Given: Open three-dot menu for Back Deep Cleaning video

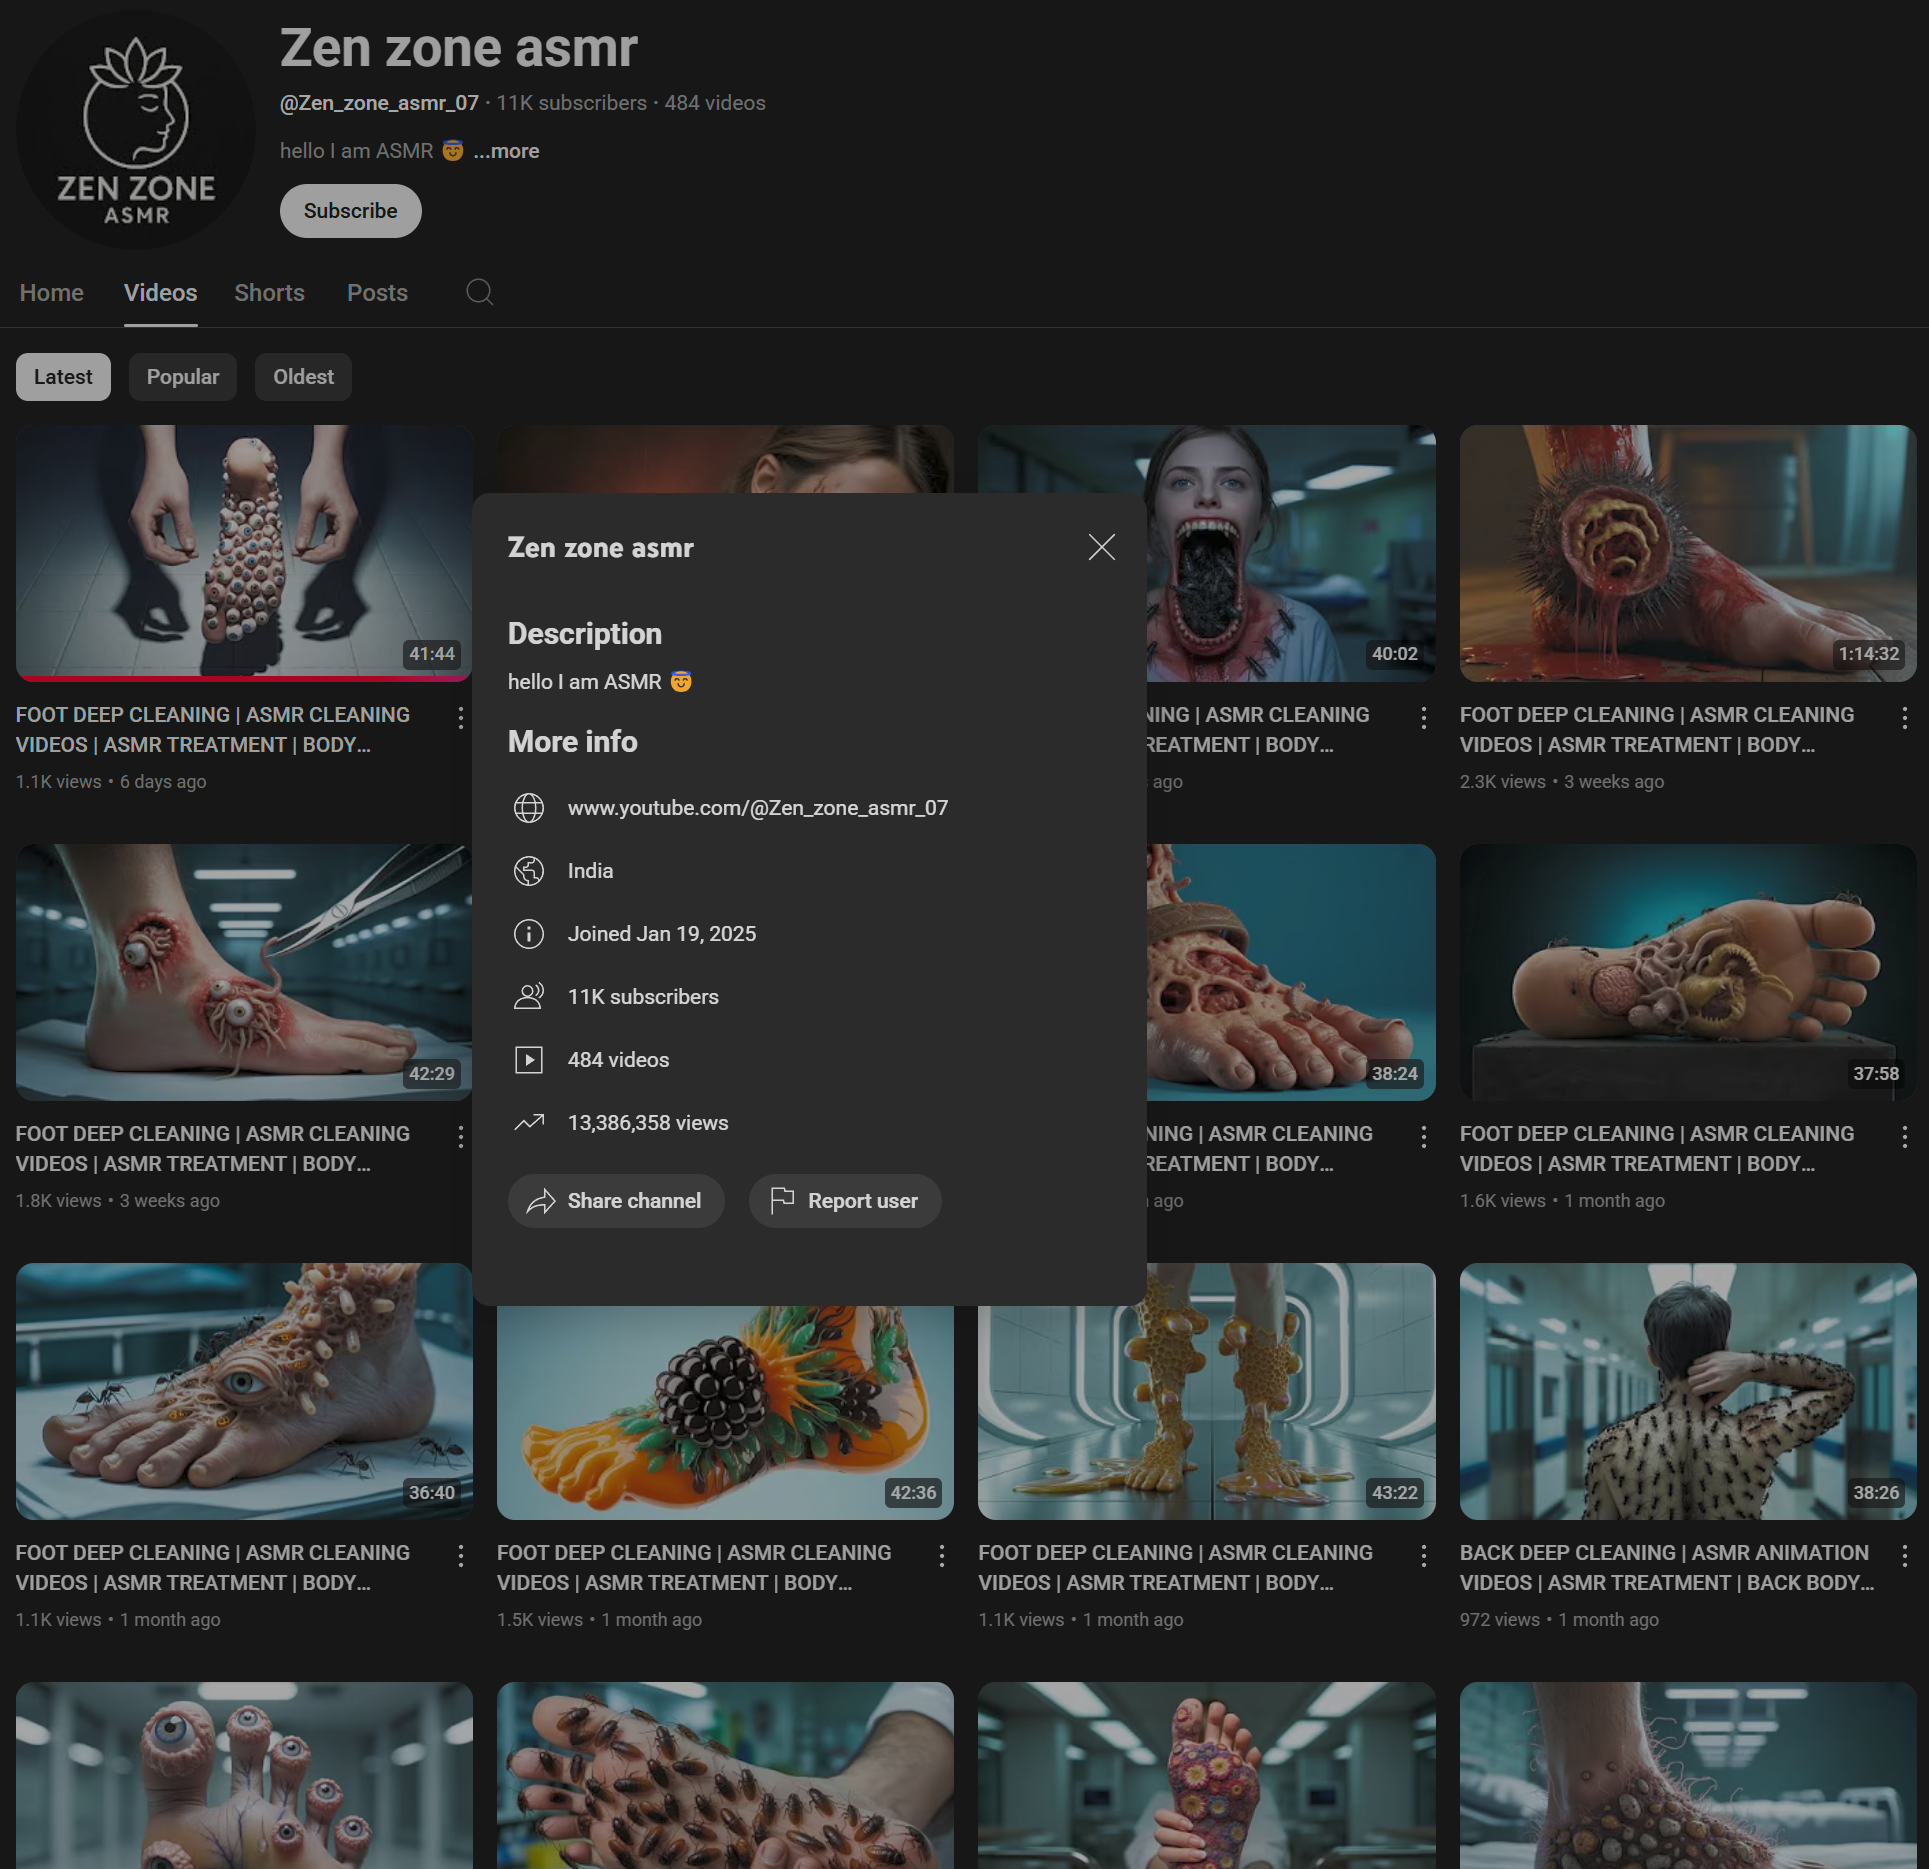Looking at the screenshot, I should [x=1904, y=1555].
